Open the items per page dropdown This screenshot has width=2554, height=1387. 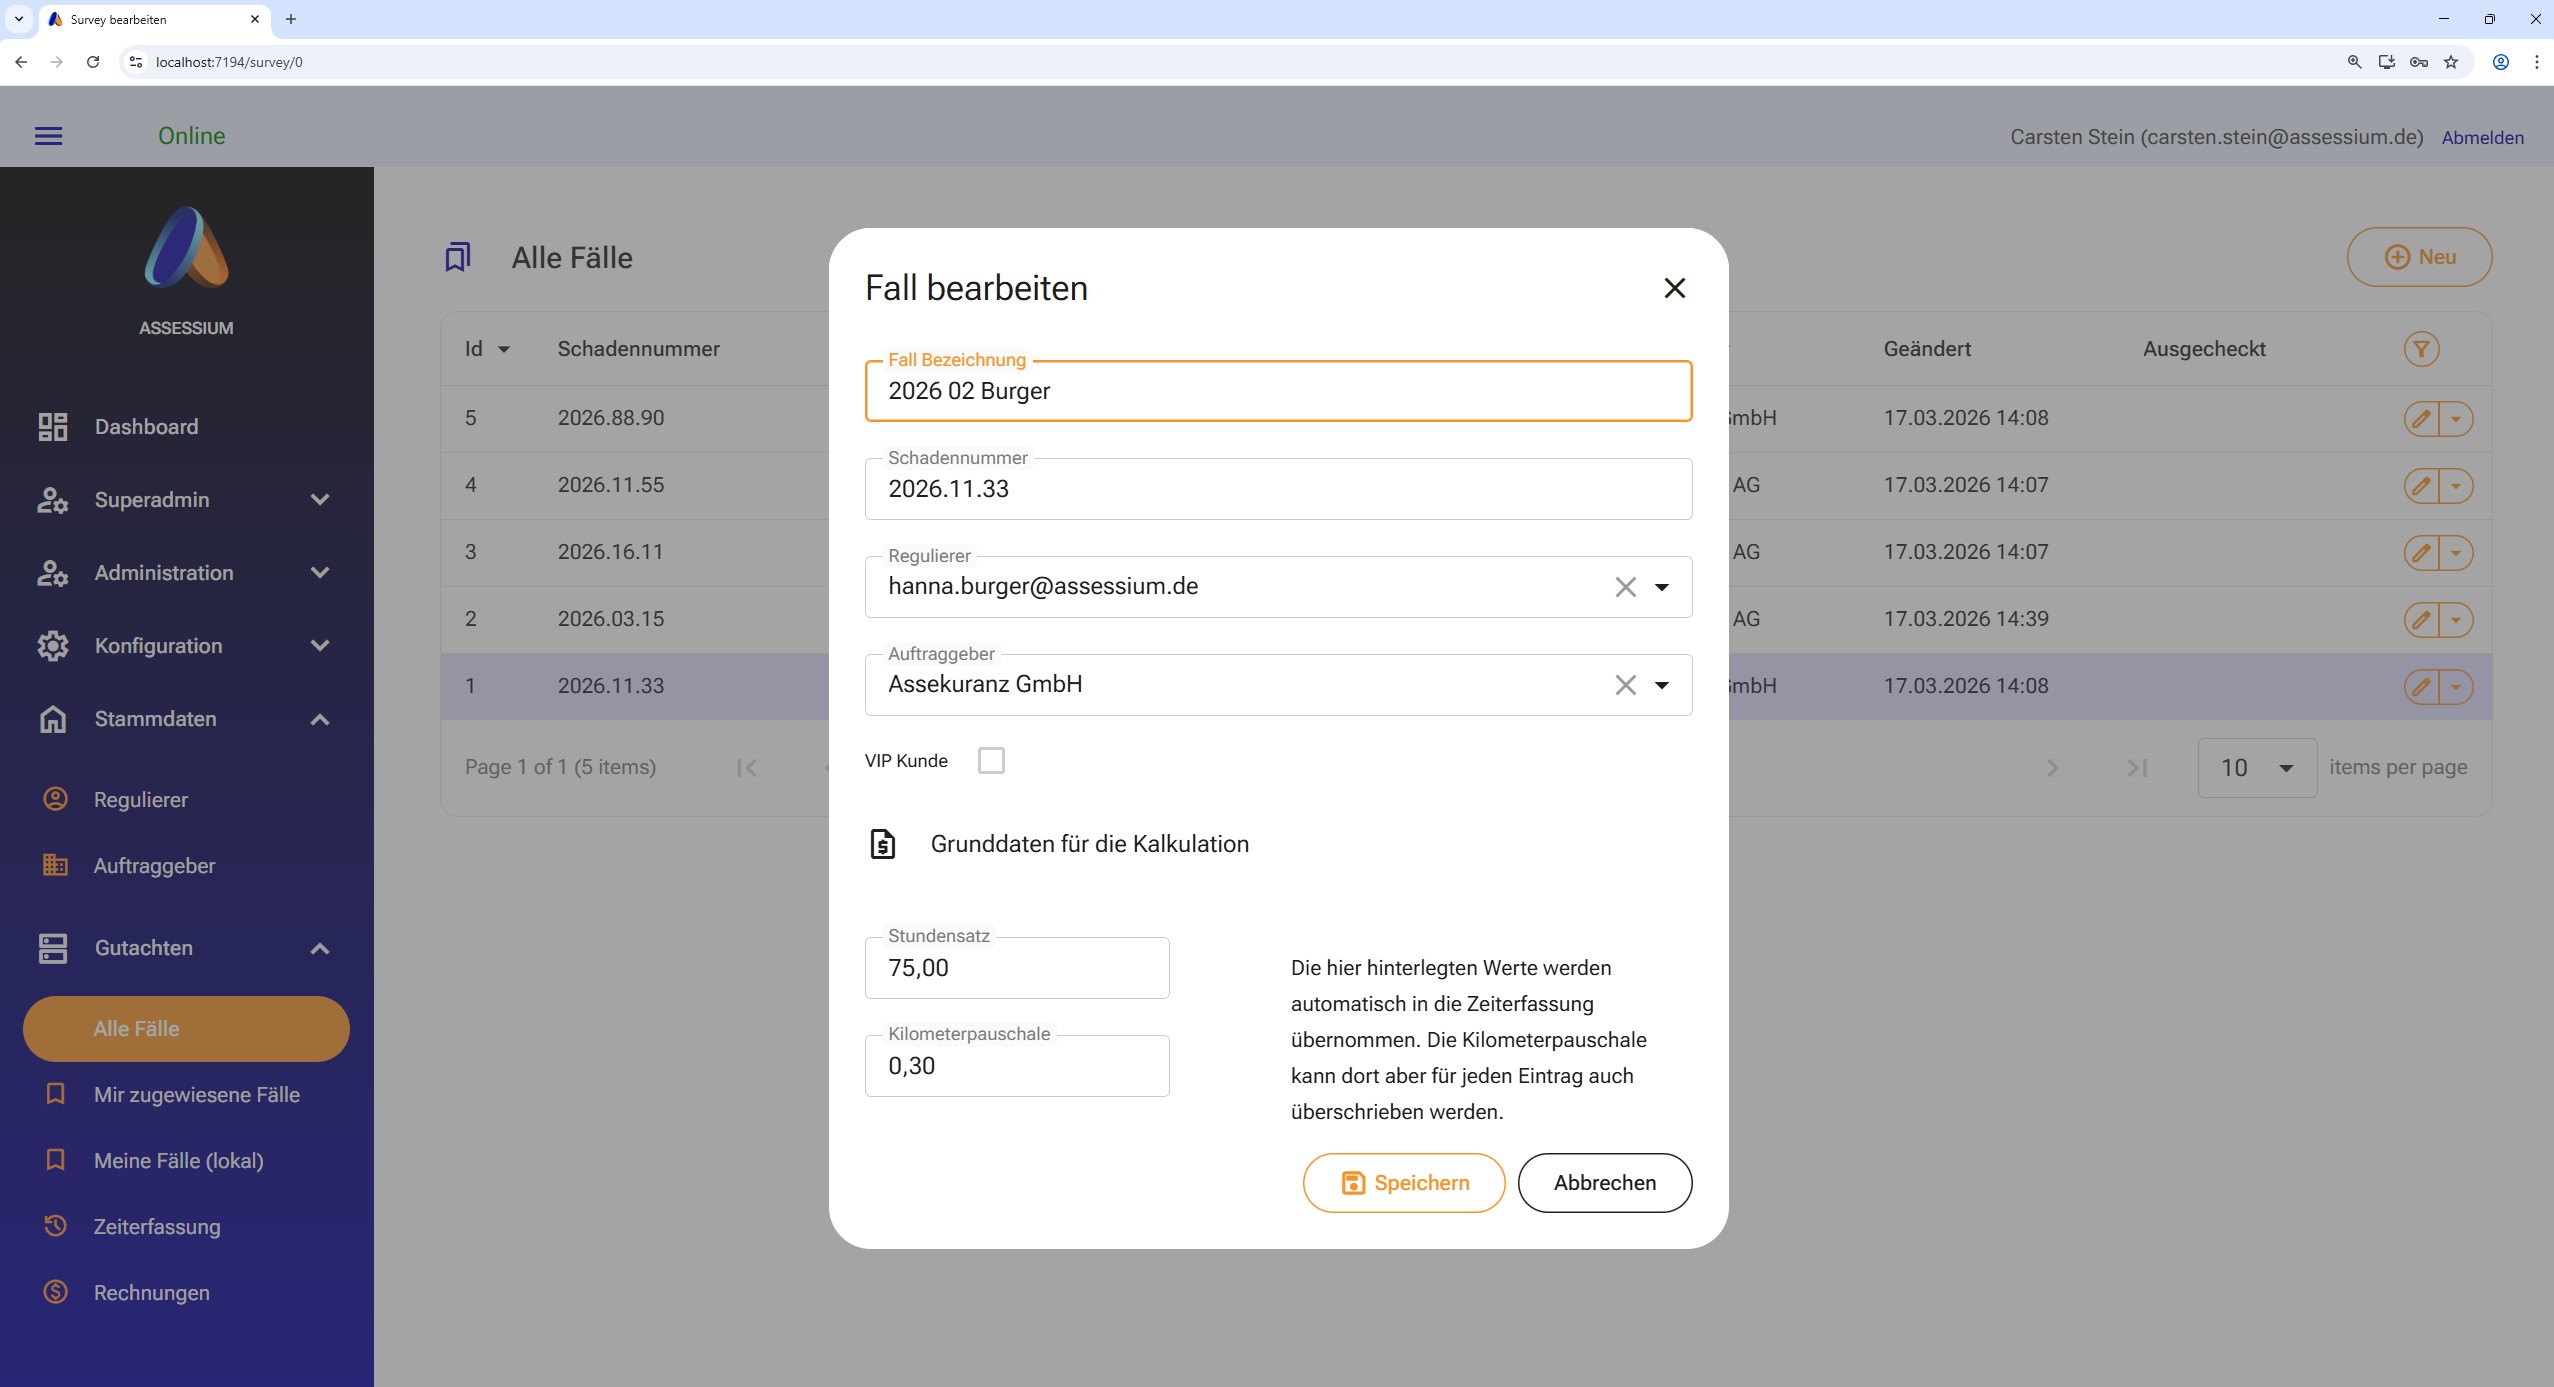pos(2256,768)
